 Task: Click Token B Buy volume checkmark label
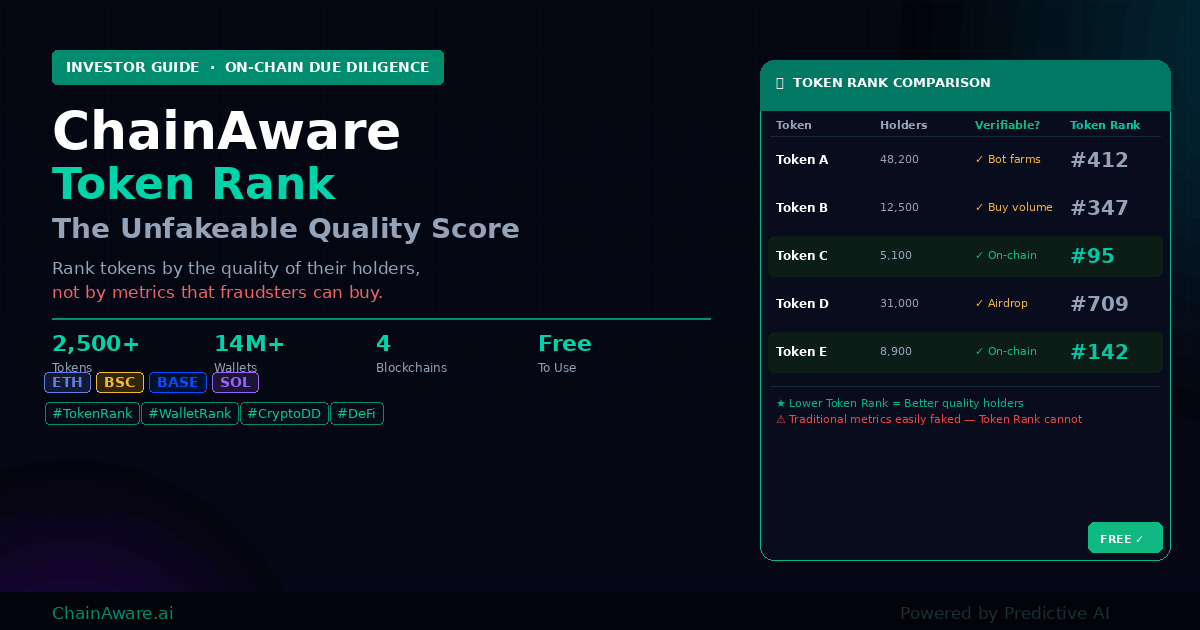click(1013, 208)
